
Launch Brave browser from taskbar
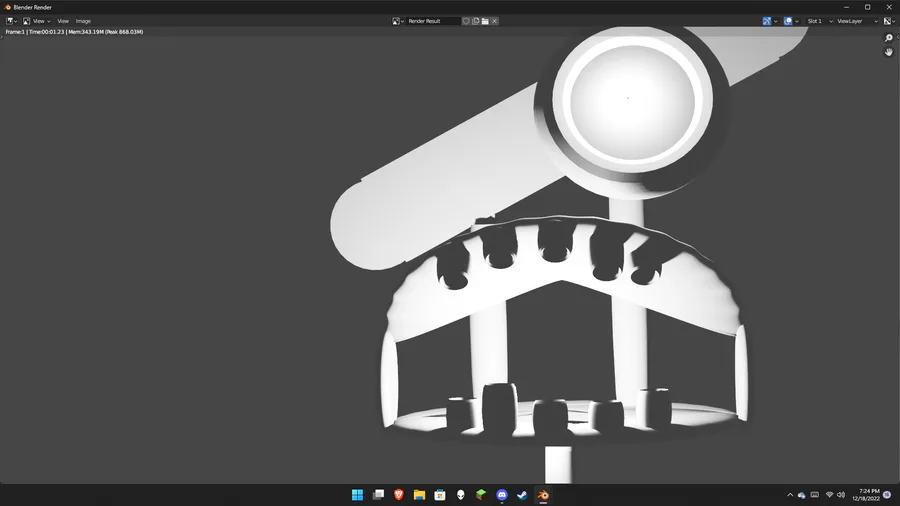click(x=399, y=495)
